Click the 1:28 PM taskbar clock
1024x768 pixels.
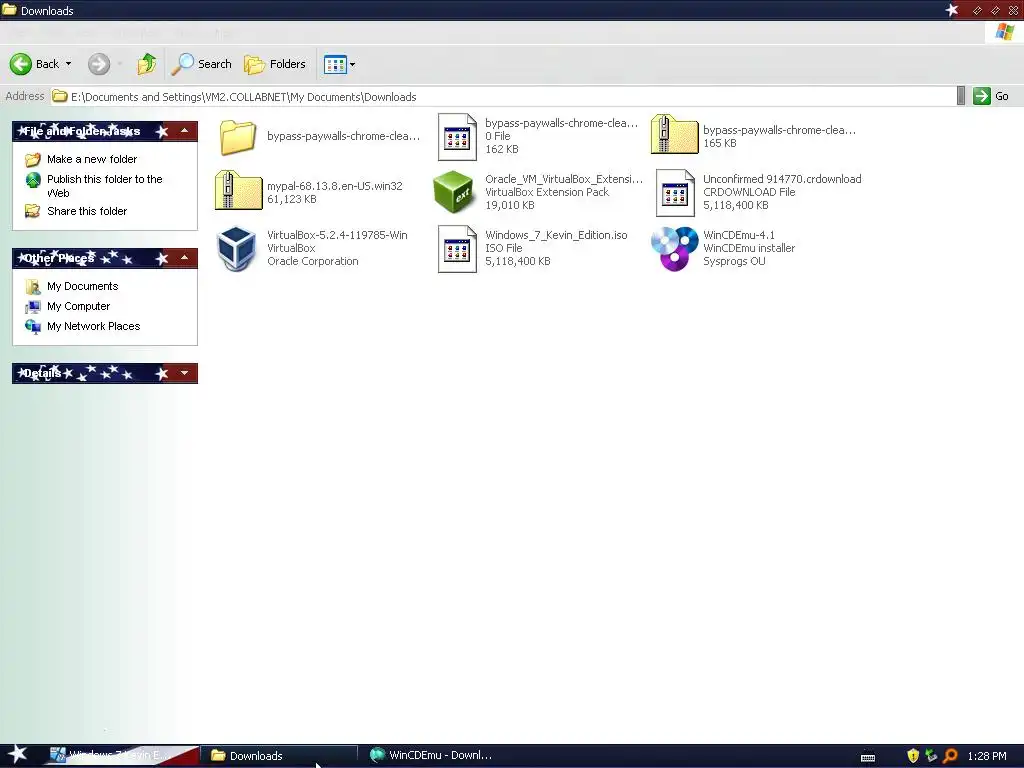987,756
